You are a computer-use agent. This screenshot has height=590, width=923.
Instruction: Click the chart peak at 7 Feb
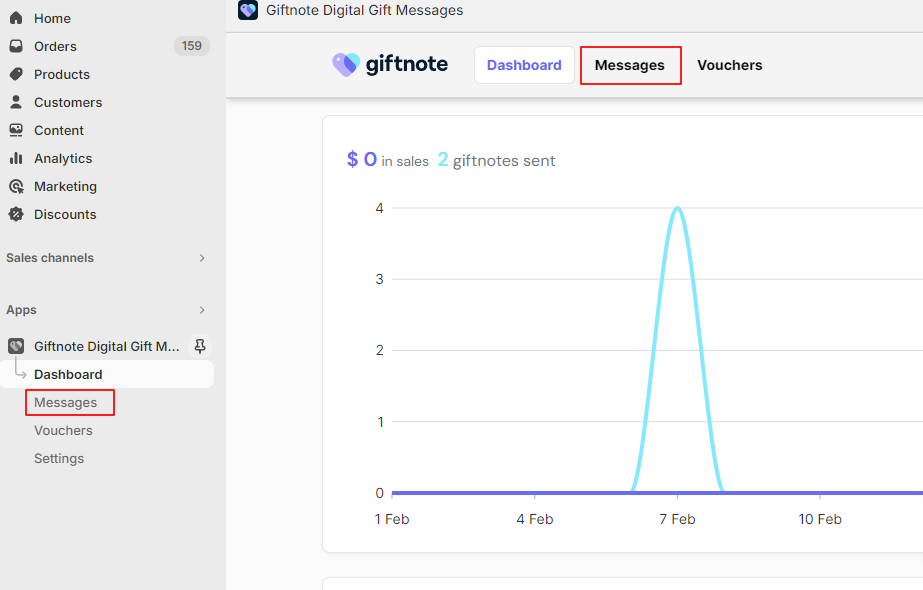[678, 208]
